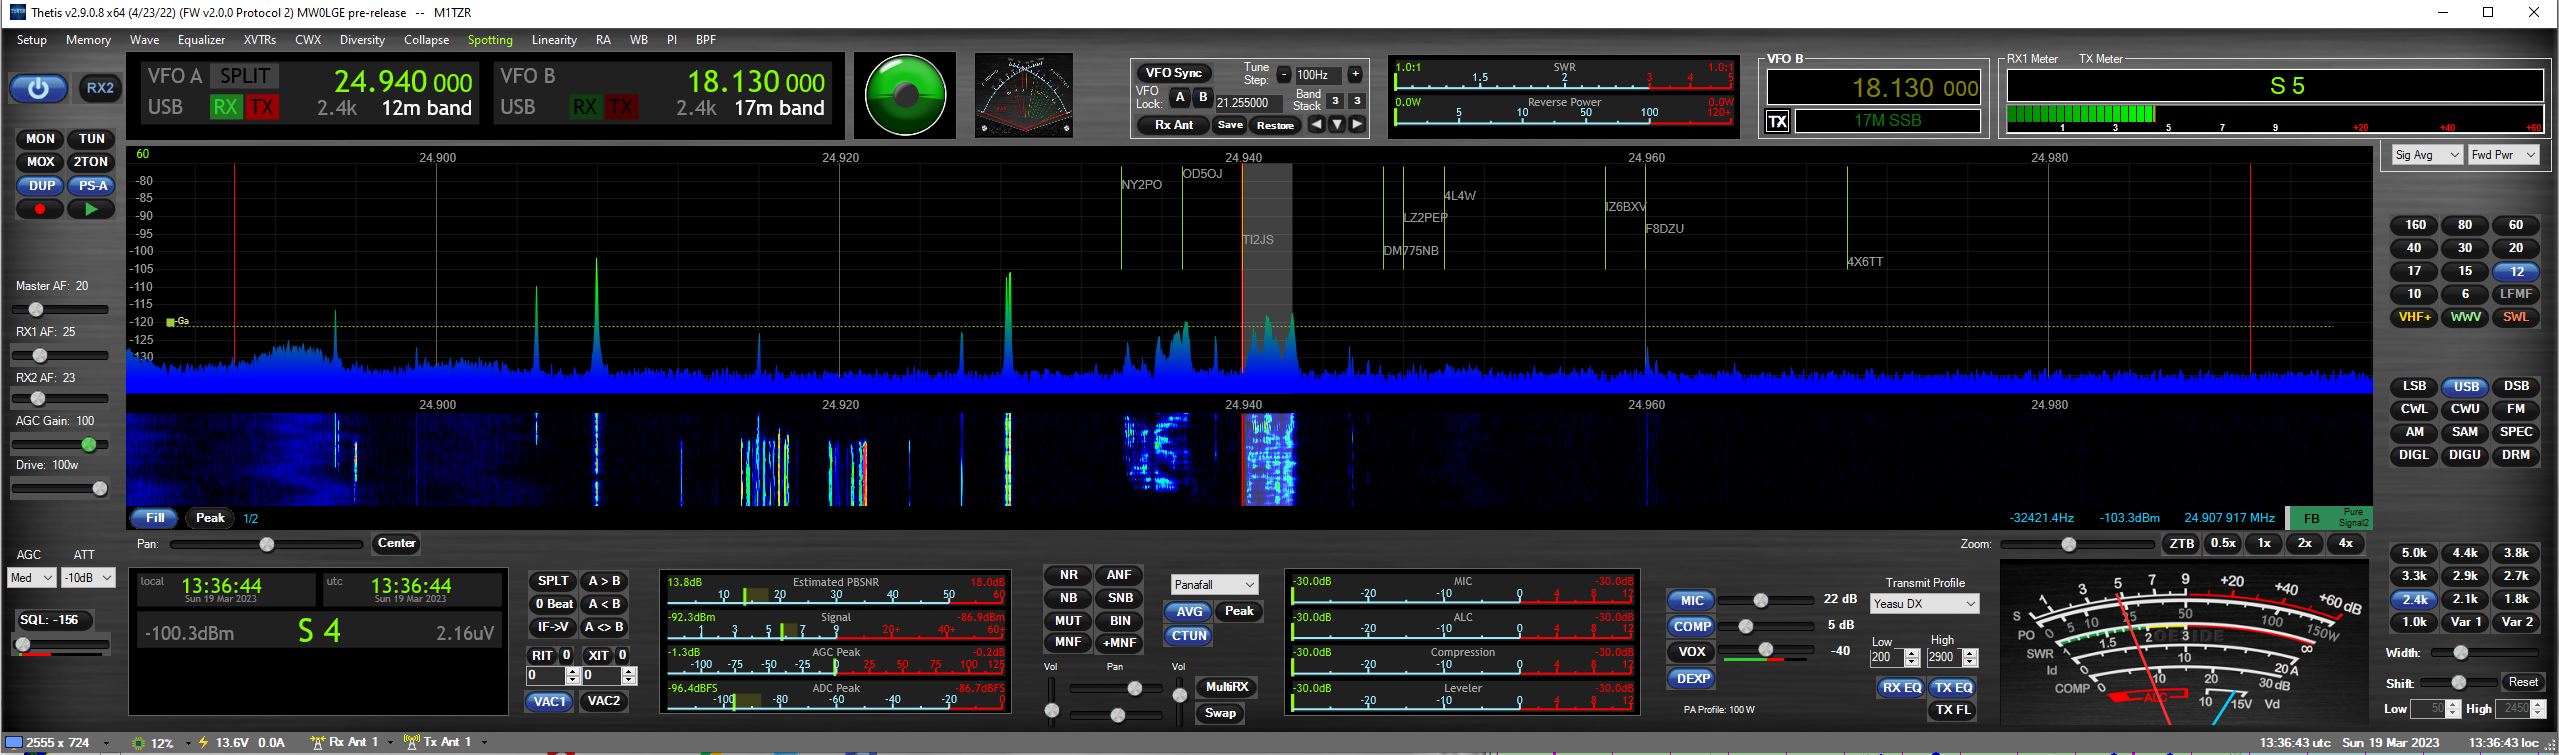Click the green play button

point(91,209)
